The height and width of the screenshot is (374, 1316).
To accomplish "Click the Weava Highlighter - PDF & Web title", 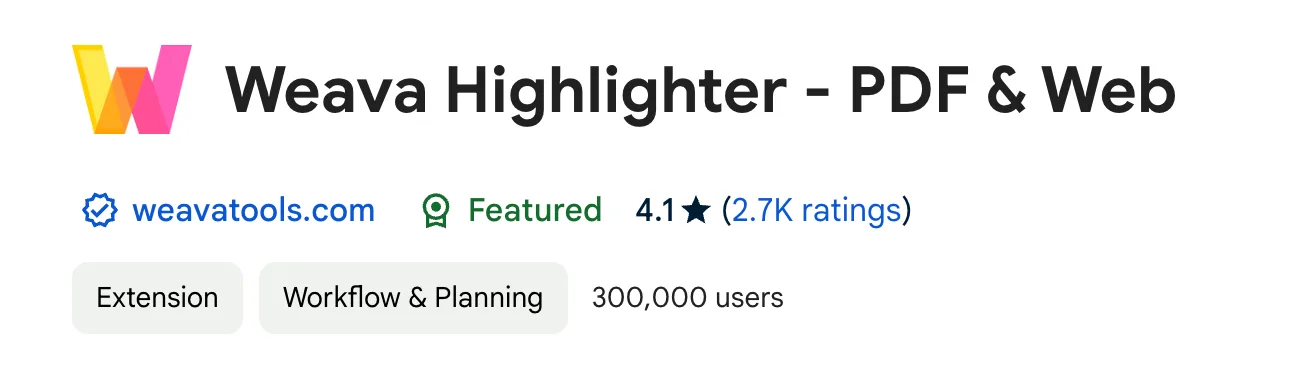I will pos(700,91).
